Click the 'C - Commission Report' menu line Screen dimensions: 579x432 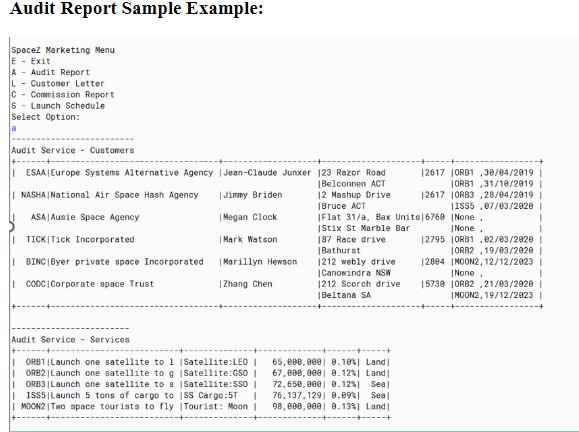pyautogui.click(x=63, y=95)
